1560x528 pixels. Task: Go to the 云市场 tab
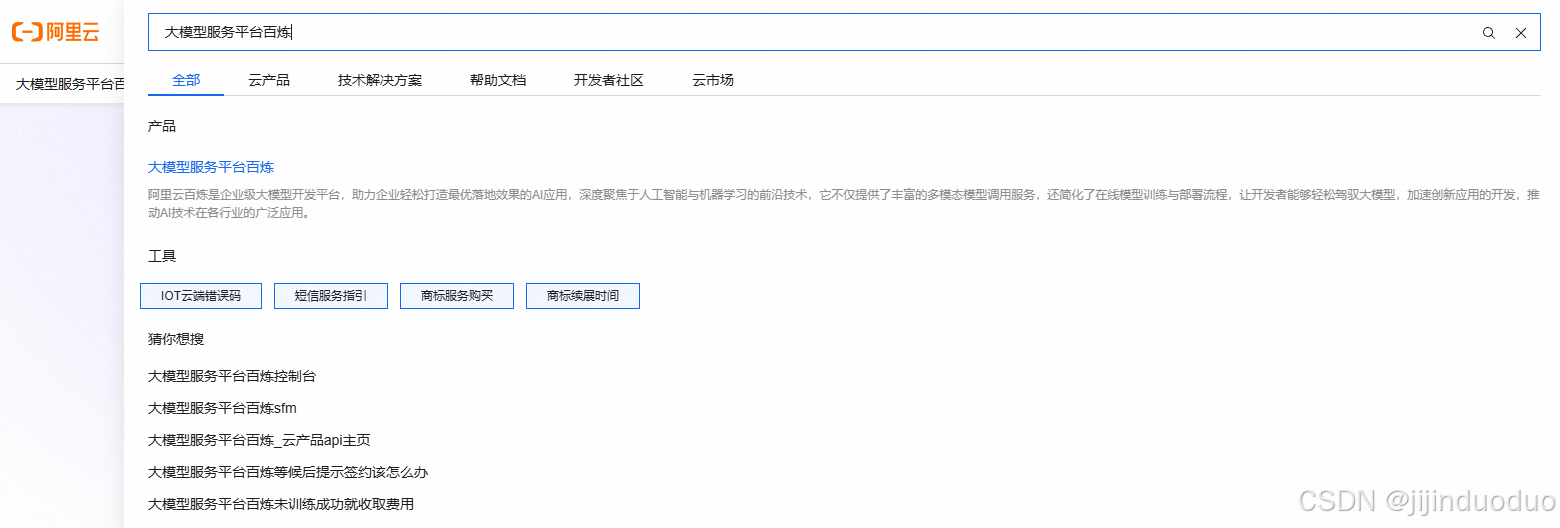pos(713,80)
